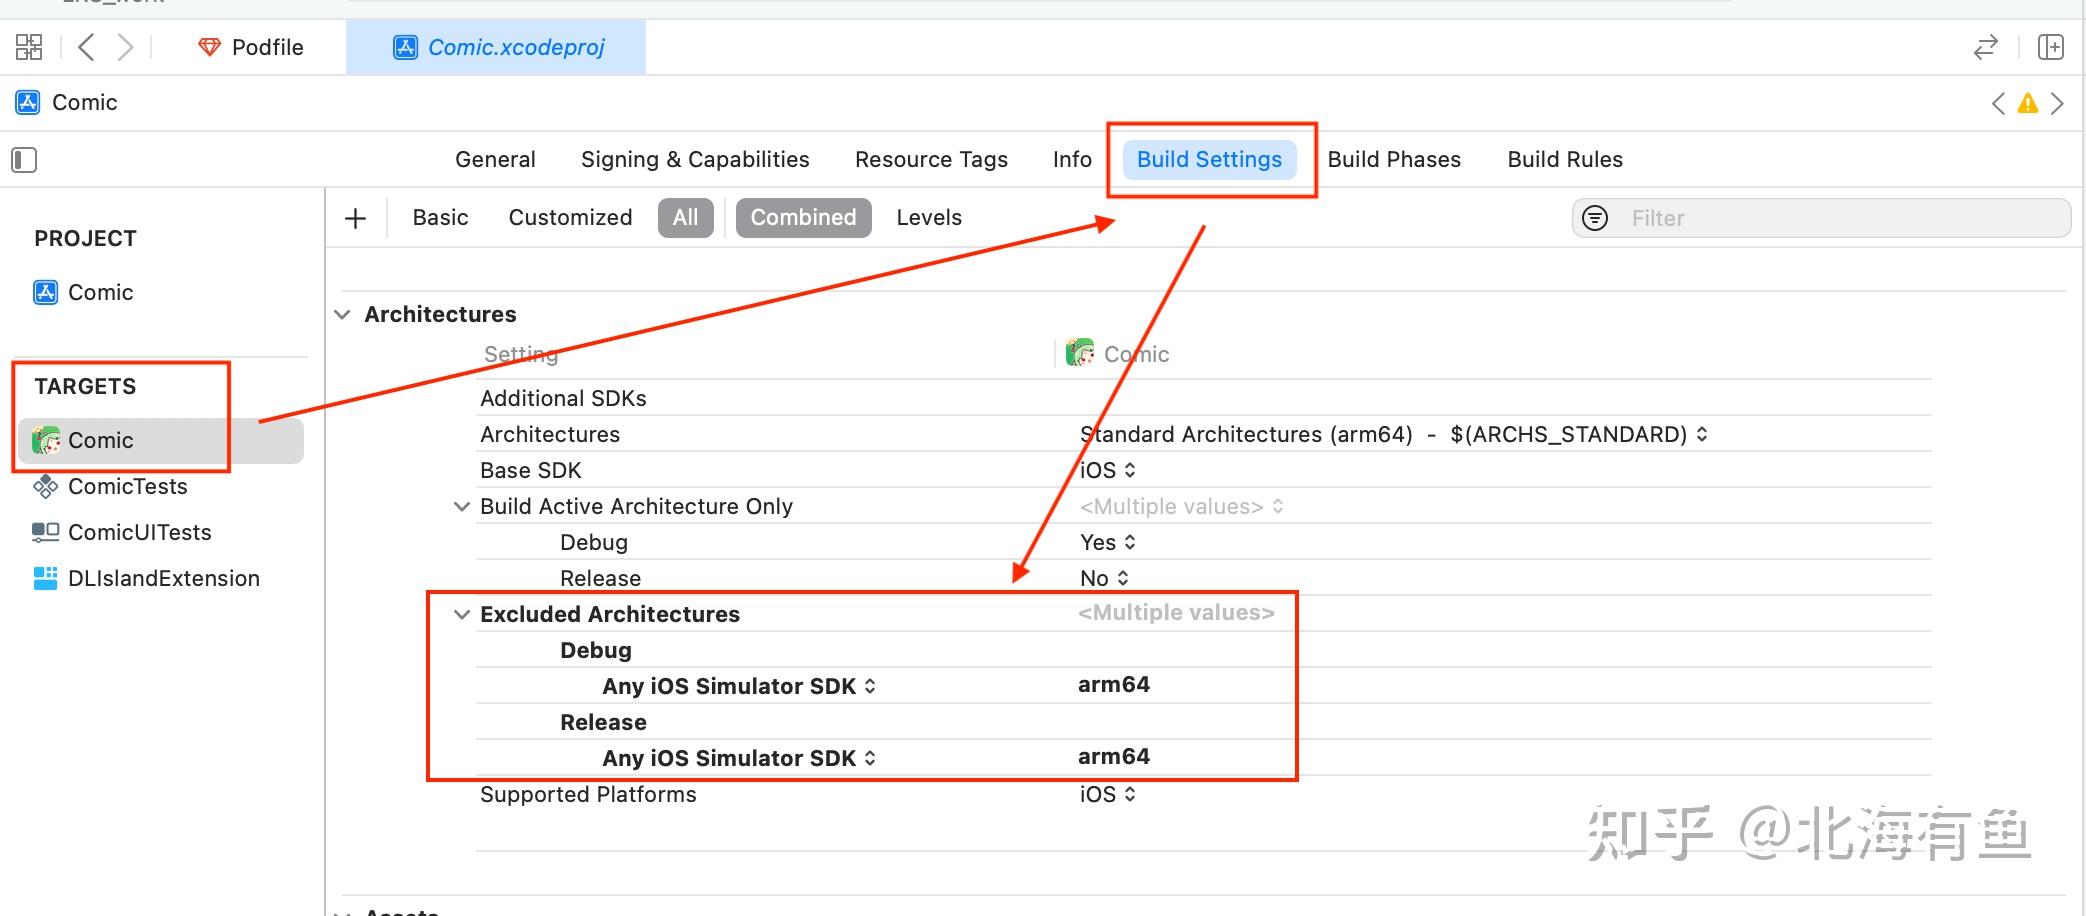
Task: Click the plus icon to add a build setting
Action: 355,217
